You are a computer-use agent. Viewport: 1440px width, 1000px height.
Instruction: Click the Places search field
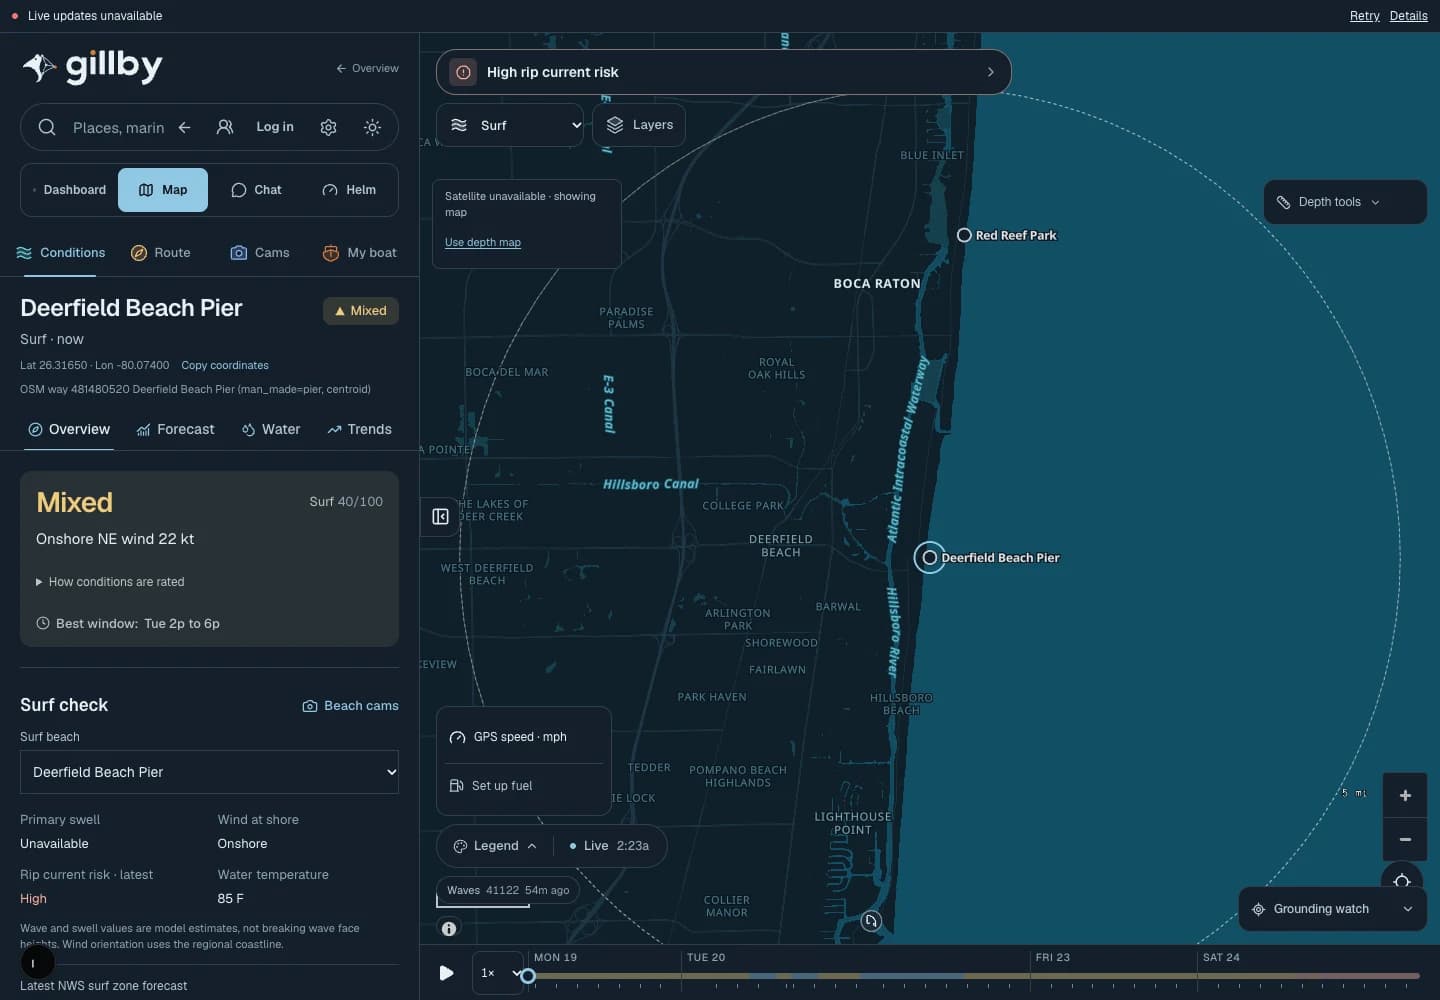click(x=118, y=128)
